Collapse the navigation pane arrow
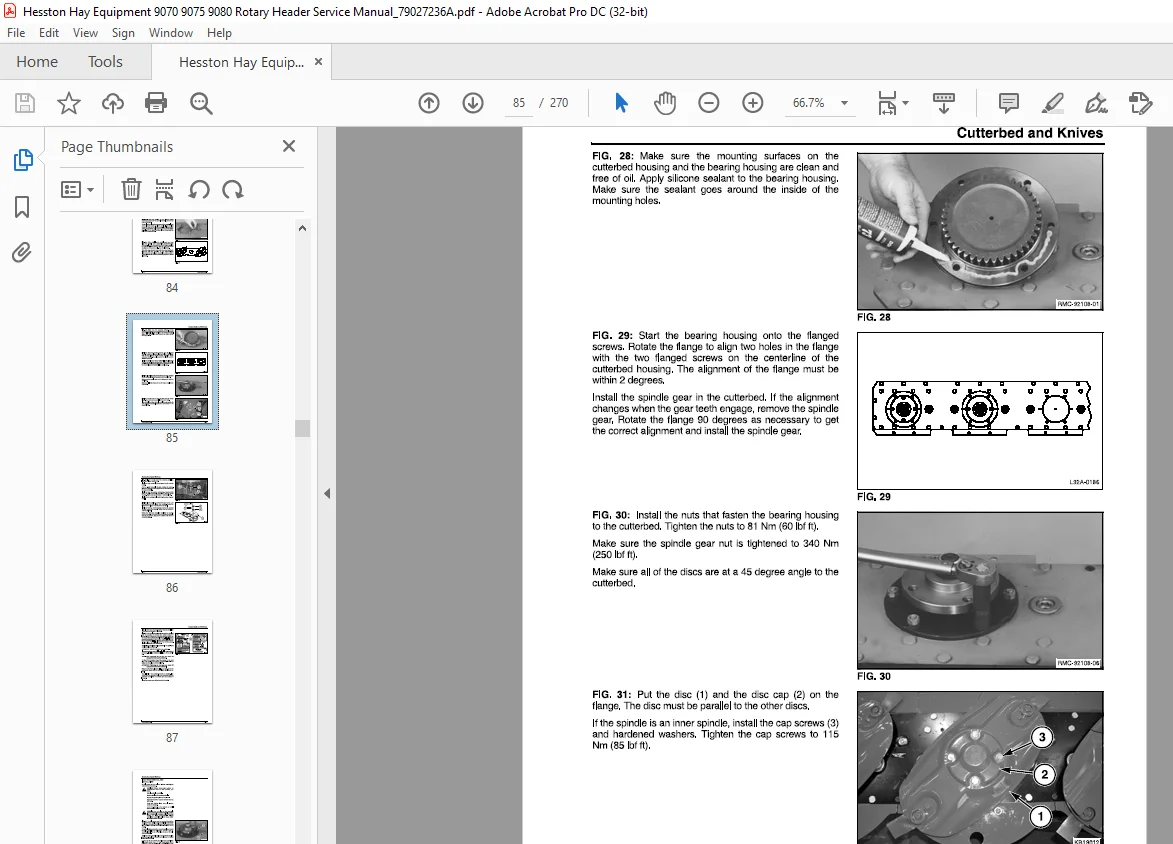Viewport: 1173px width, 844px height. tap(327, 493)
